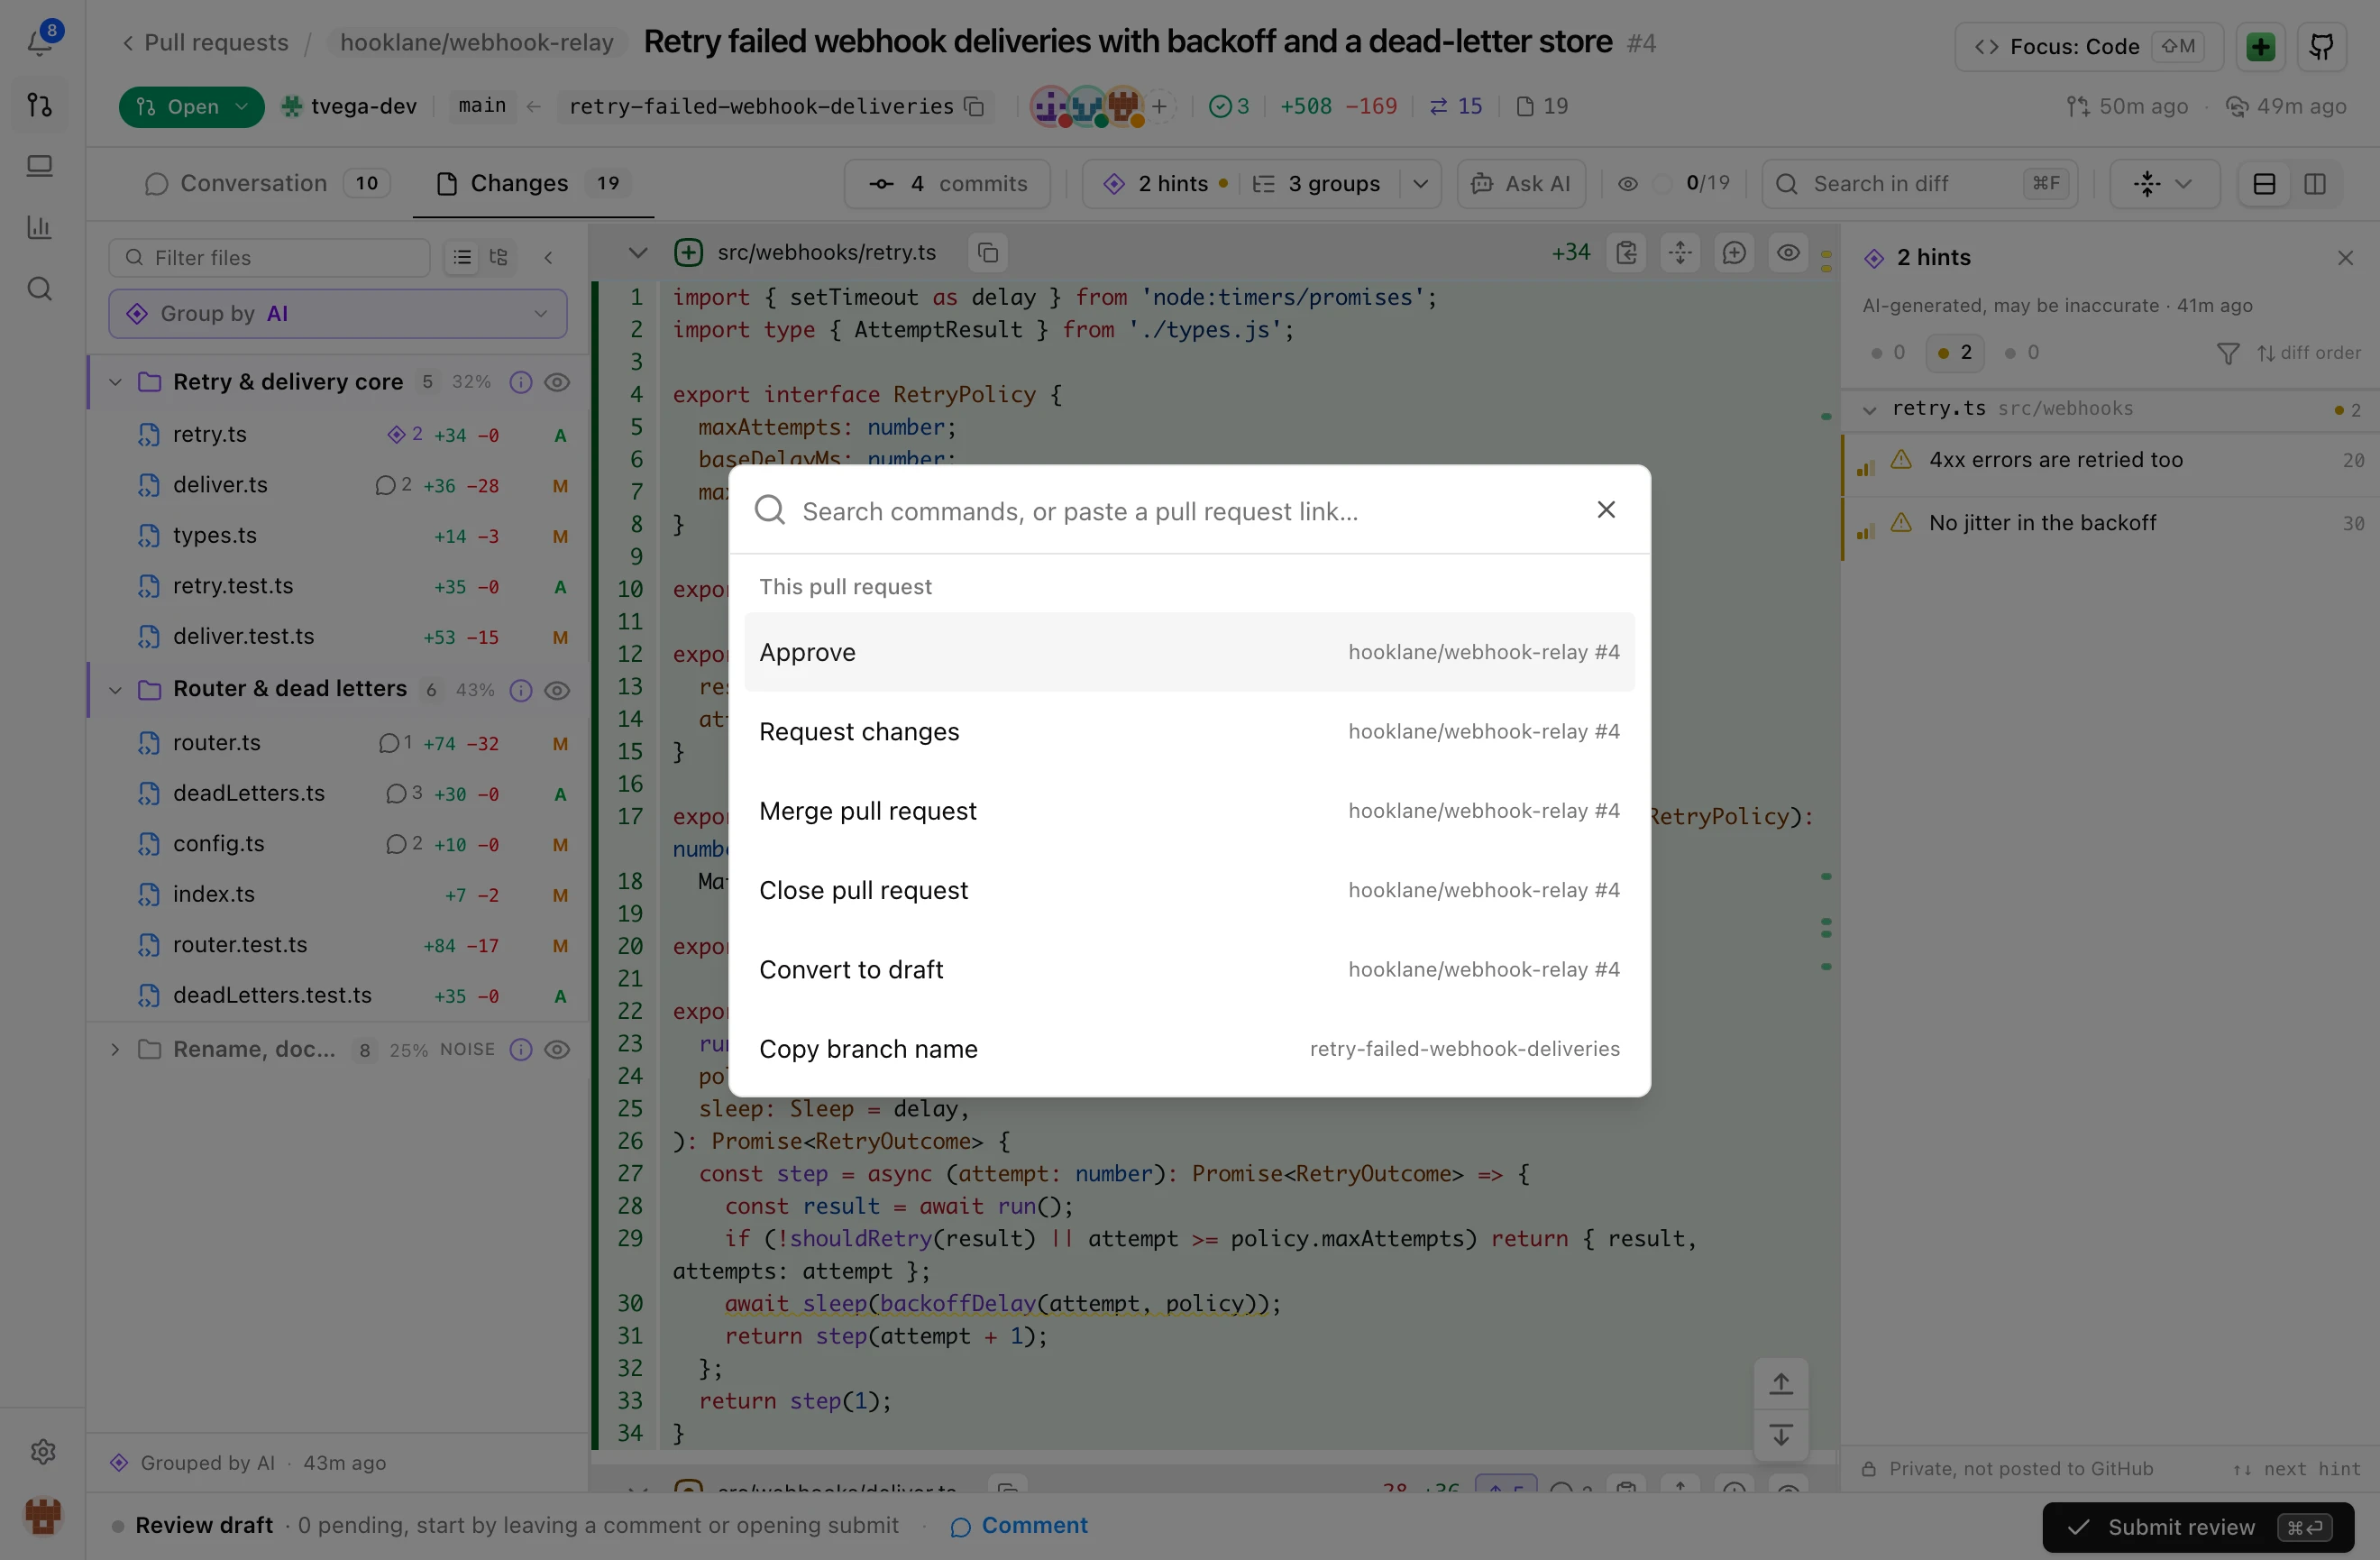Image resolution: width=2380 pixels, height=1560 pixels.
Task: Expand the Rename, doc... group
Action: [115, 1050]
